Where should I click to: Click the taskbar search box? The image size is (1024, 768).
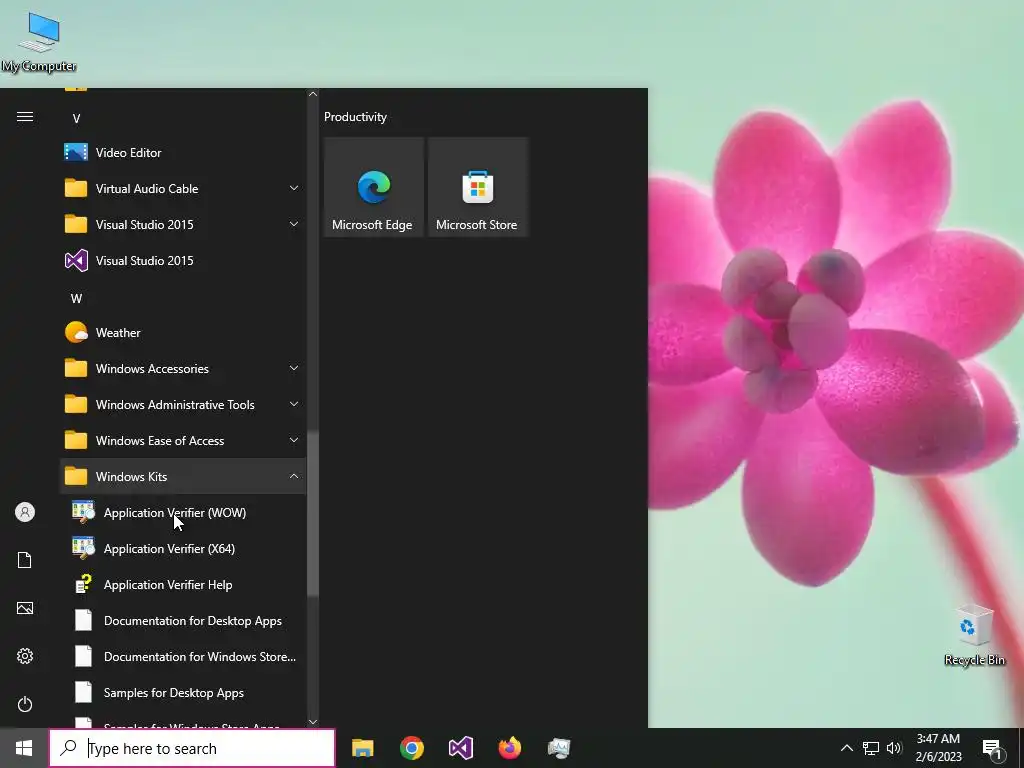[x=192, y=748]
